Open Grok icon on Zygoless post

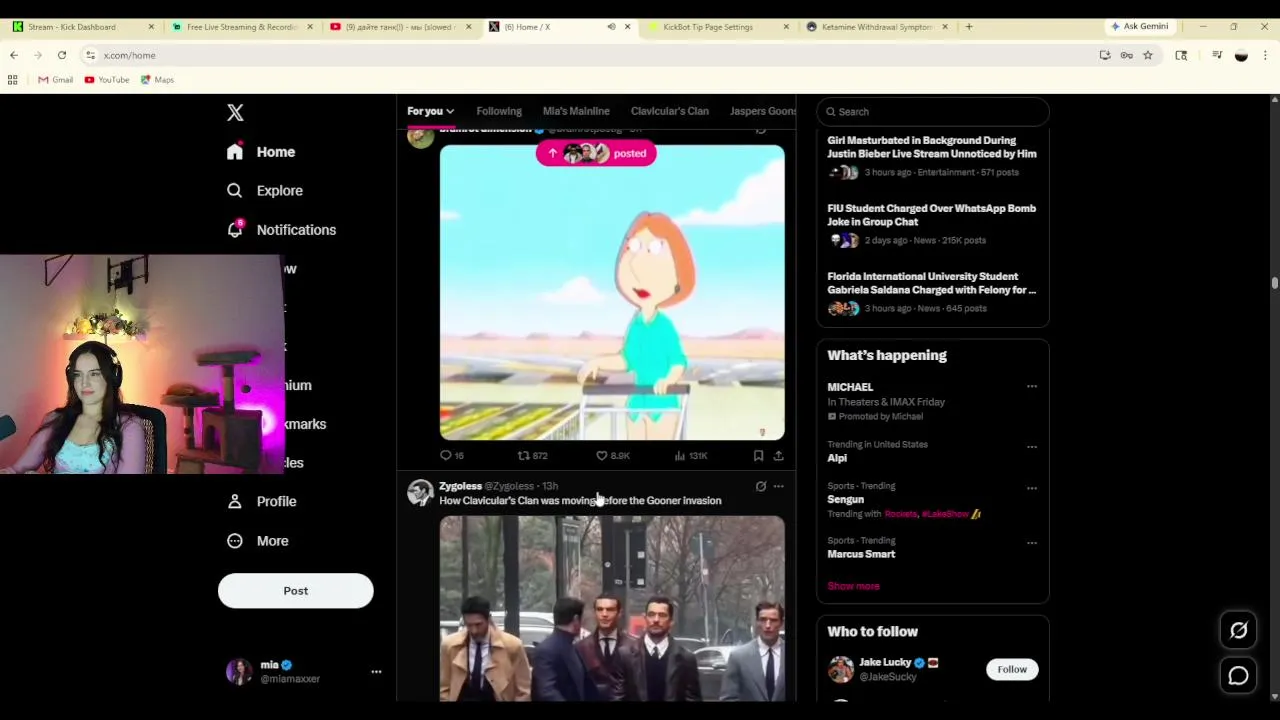point(761,487)
